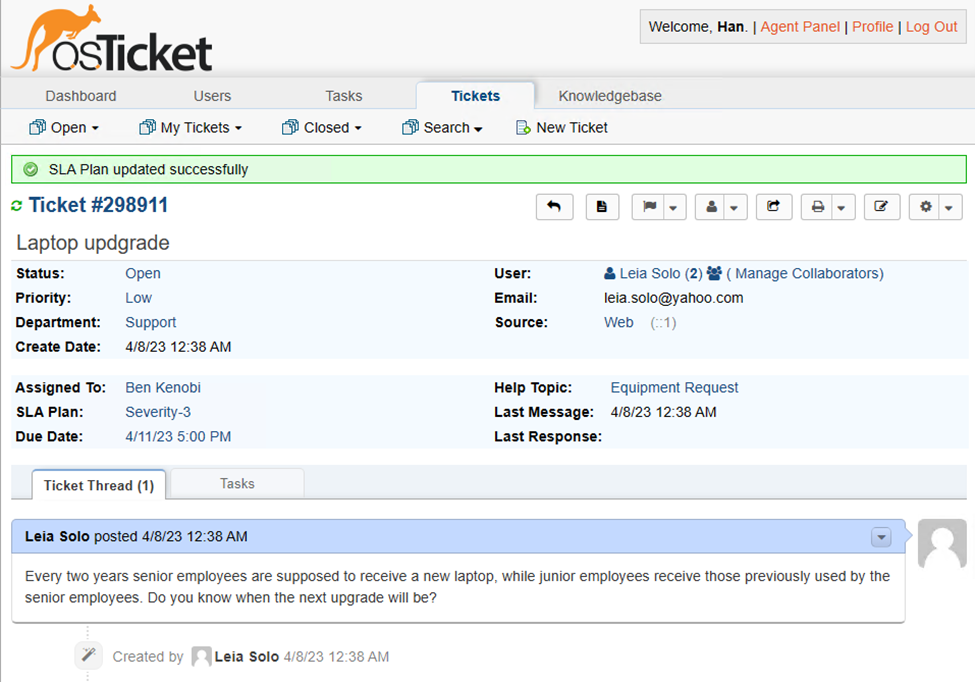Image resolution: width=975 pixels, height=682 pixels.
Task: Select the Post Internal Note icon
Action: coord(602,207)
